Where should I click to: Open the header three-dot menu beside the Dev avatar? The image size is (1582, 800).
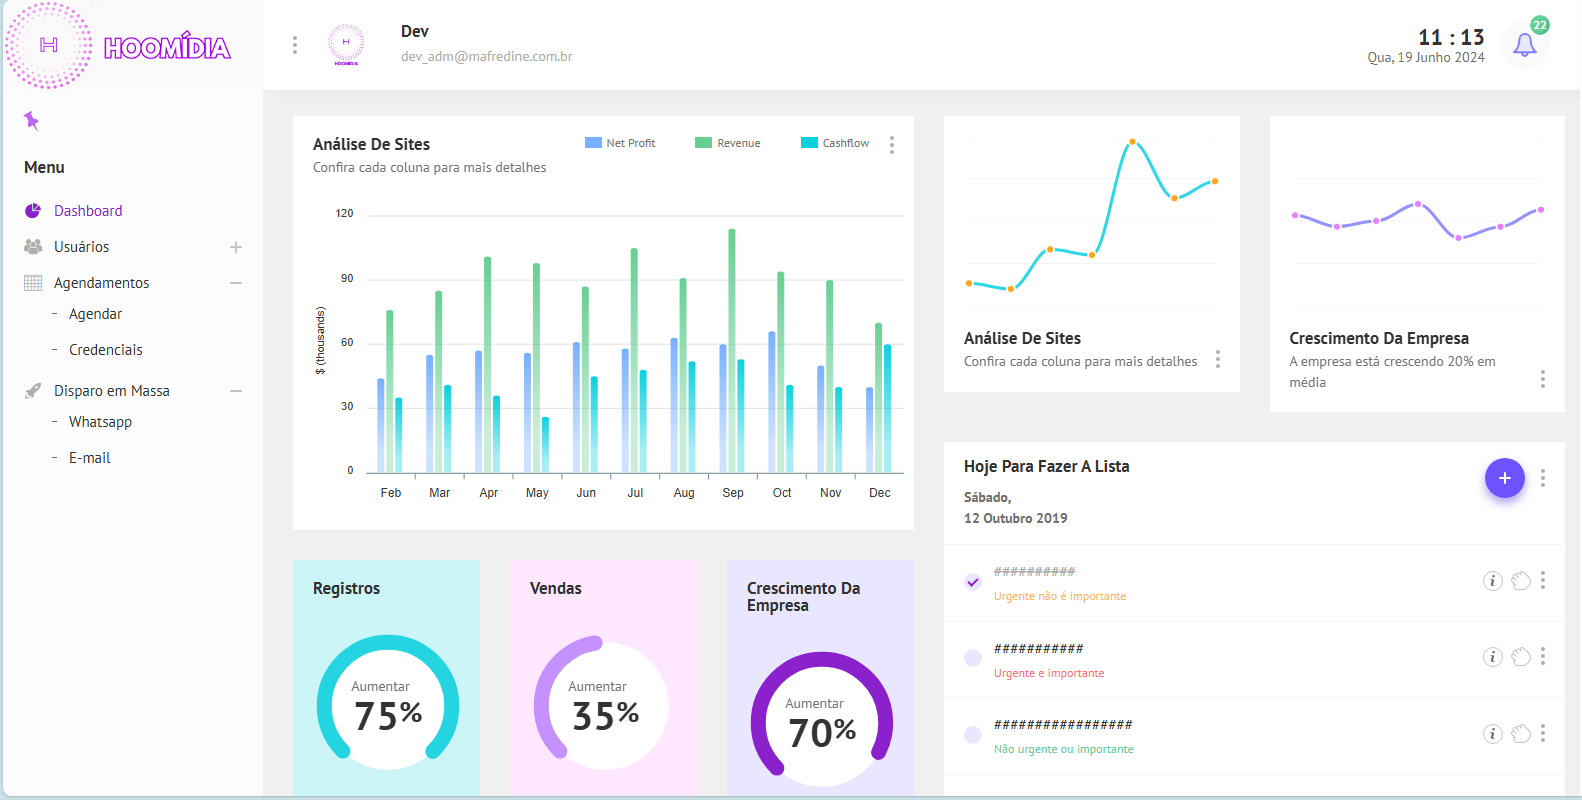pos(294,45)
